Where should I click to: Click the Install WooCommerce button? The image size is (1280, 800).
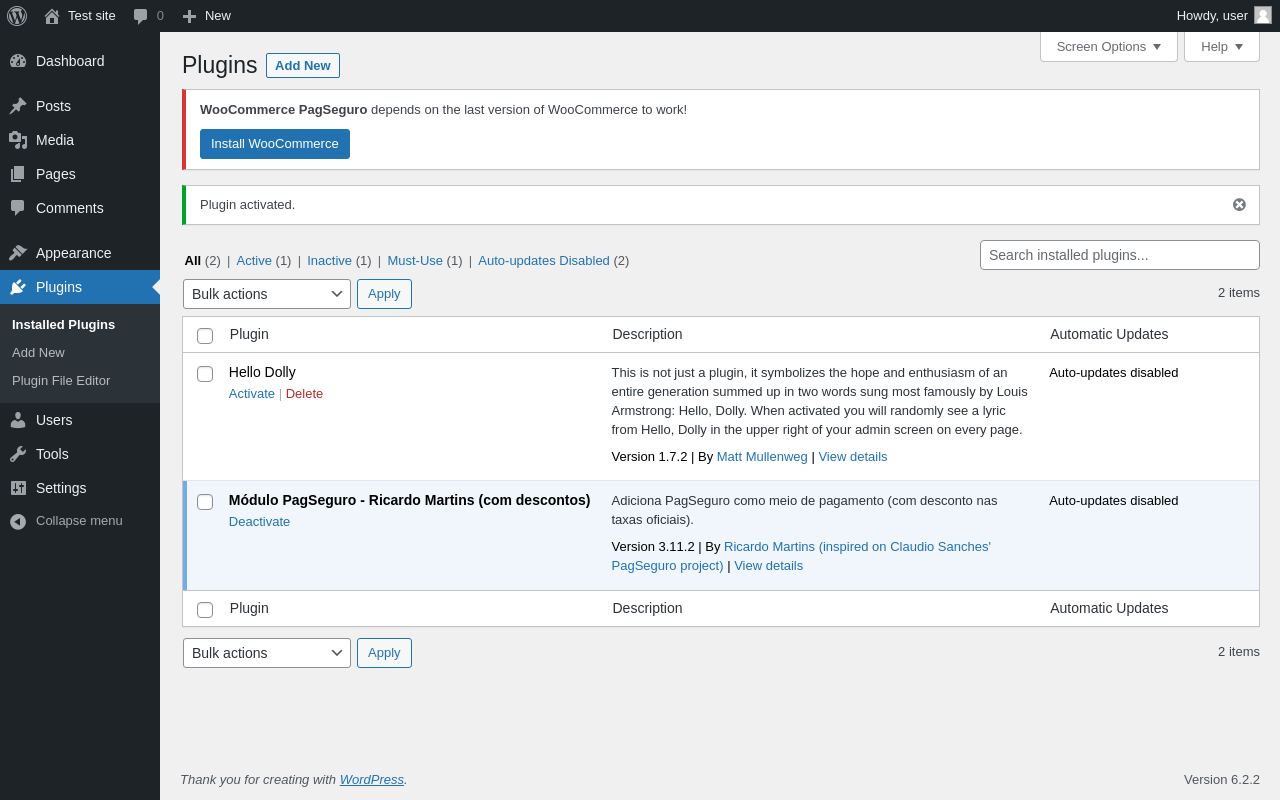click(x=275, y=144)
